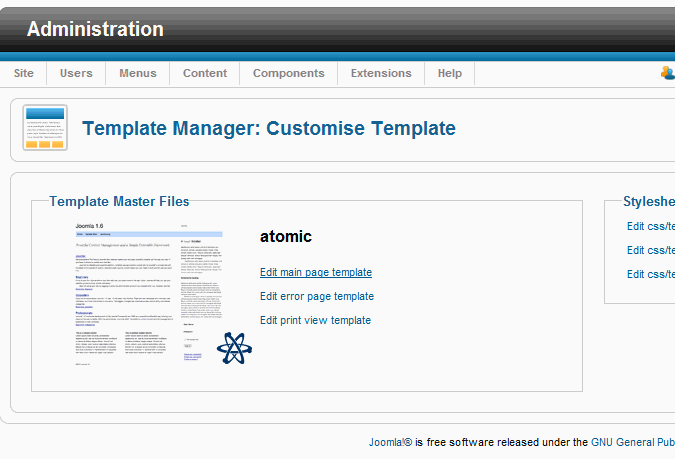Click the Joomla! link in footer

click(x=390, y=442)
